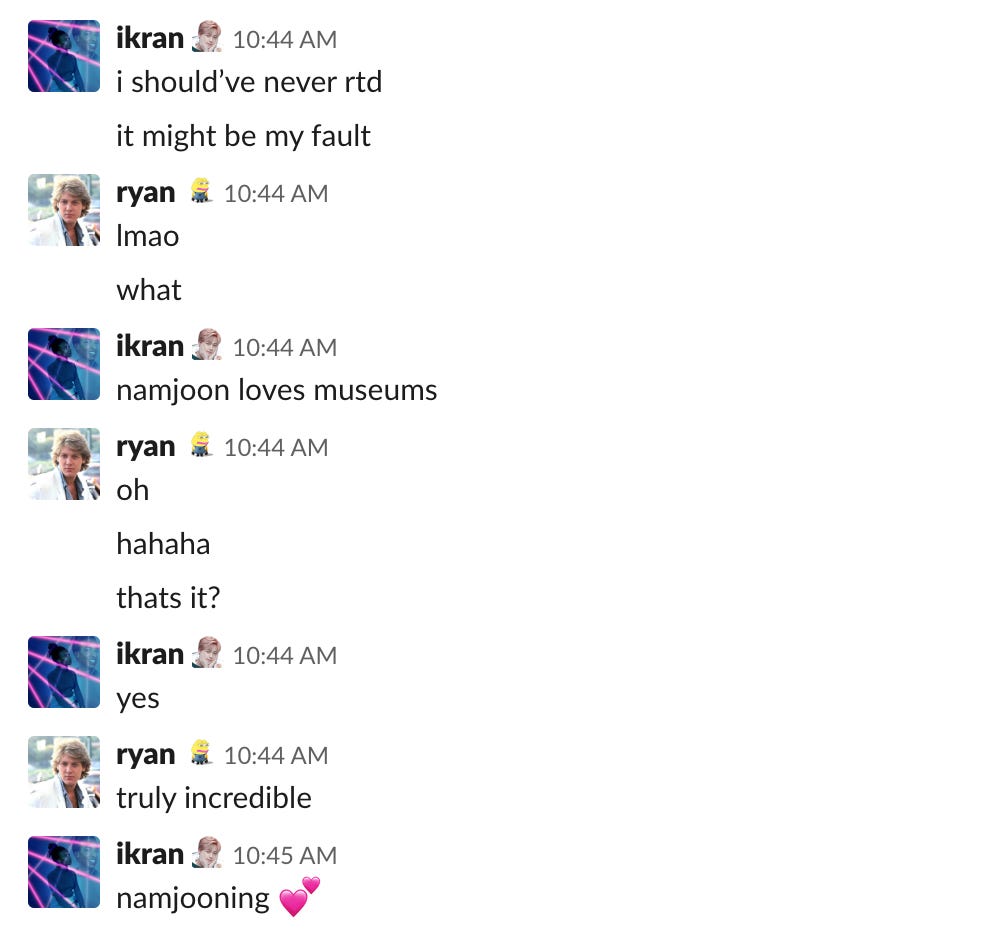Image resolution: width=1008 pixels, height=930 pixels.
Task: Click ikran's status emoji above 'namjoon loves museums'
Action: click(207, 345)
